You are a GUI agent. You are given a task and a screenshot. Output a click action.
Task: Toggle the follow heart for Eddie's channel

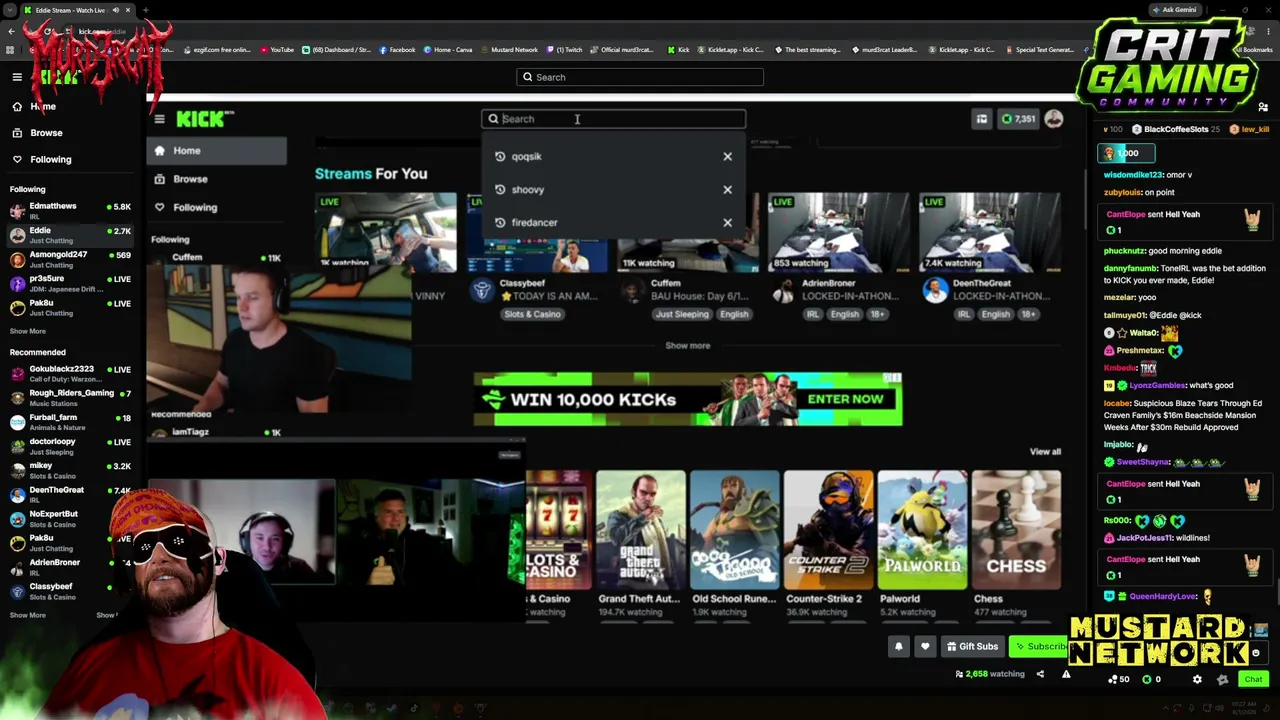925,646
